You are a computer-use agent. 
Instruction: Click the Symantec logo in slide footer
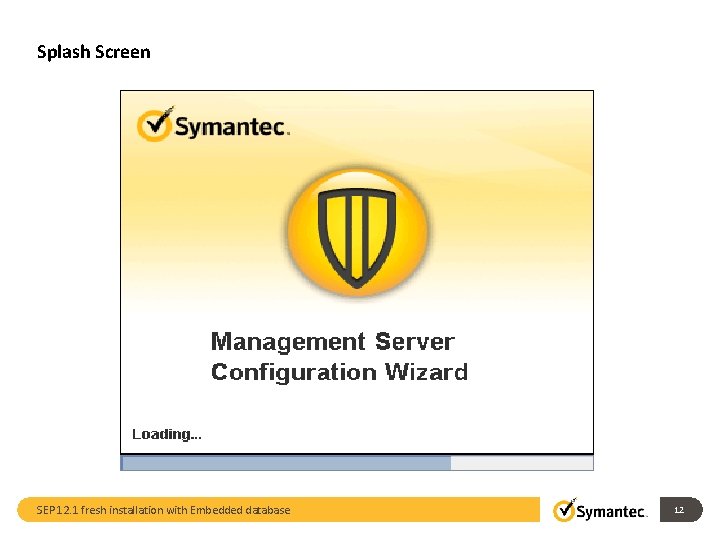coord(600,510)
